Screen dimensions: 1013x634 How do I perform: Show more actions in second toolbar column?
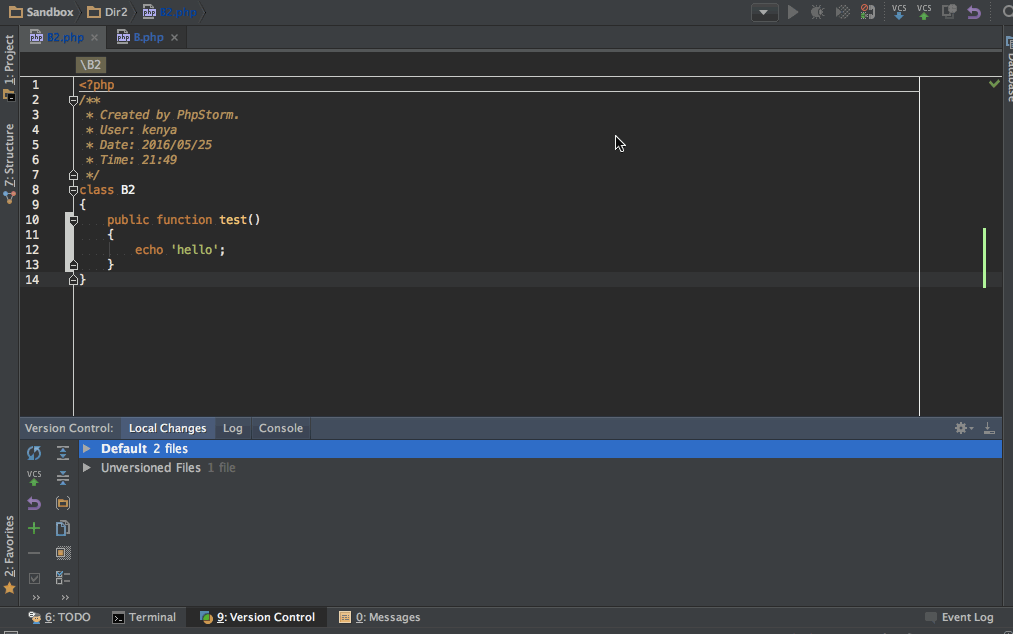click(65, 598)
